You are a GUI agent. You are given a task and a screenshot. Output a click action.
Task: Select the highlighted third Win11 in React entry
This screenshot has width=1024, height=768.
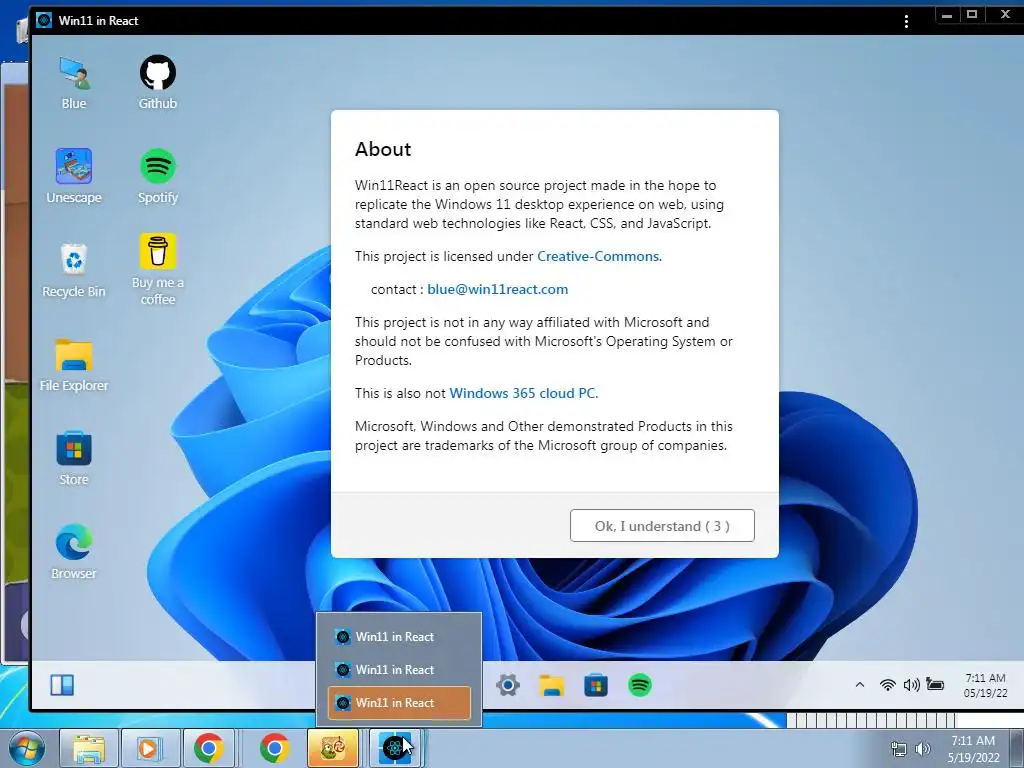pos(399,703)
